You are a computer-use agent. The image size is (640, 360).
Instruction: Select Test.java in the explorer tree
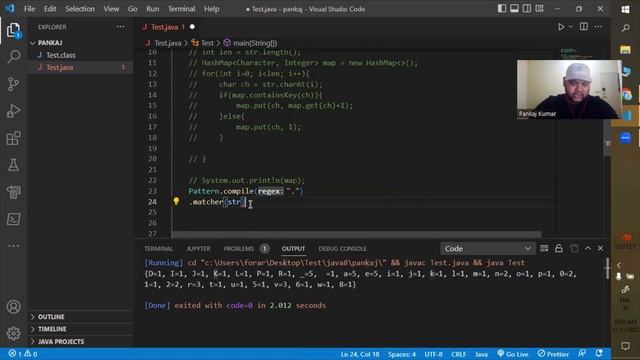pos(80,67)
